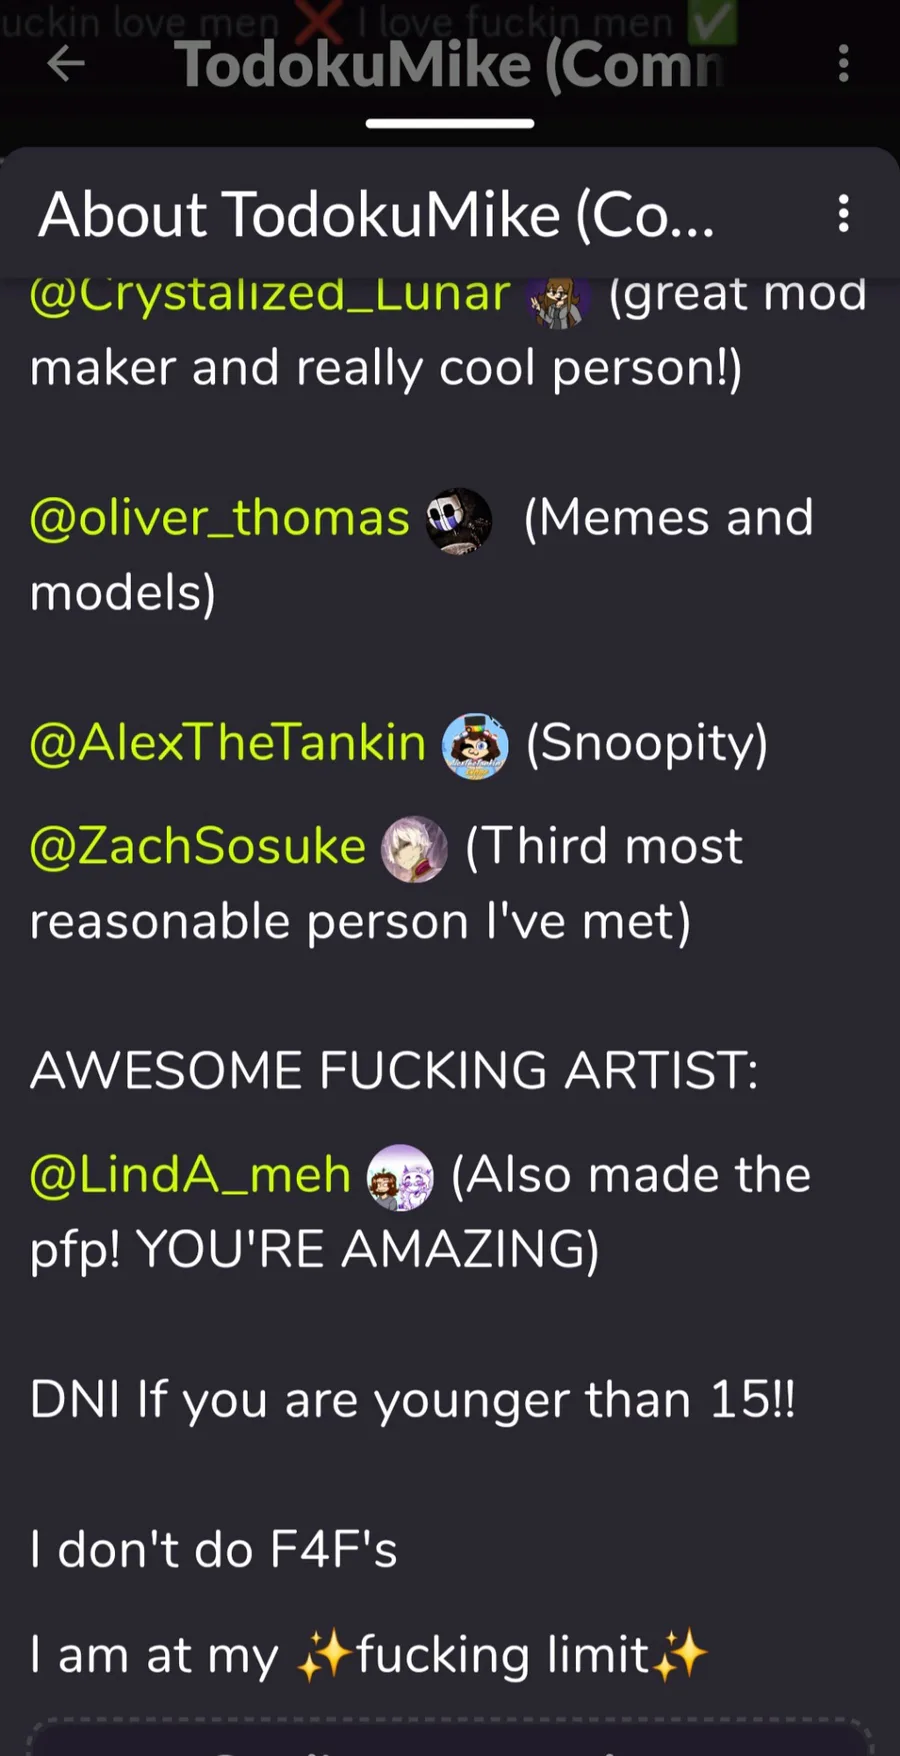Tap the sheet drag handle bar
900x1756 pixels.
click(450, 124)
